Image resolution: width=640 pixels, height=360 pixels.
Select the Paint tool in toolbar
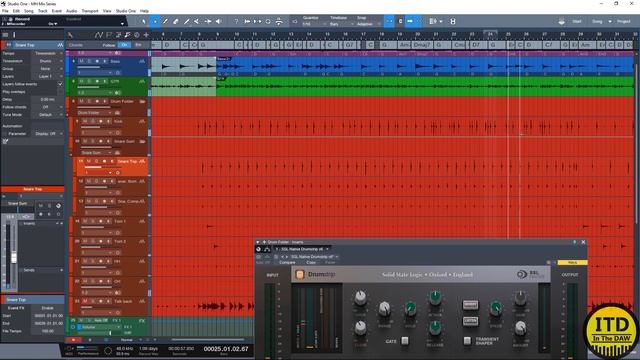tap(187, 21)
